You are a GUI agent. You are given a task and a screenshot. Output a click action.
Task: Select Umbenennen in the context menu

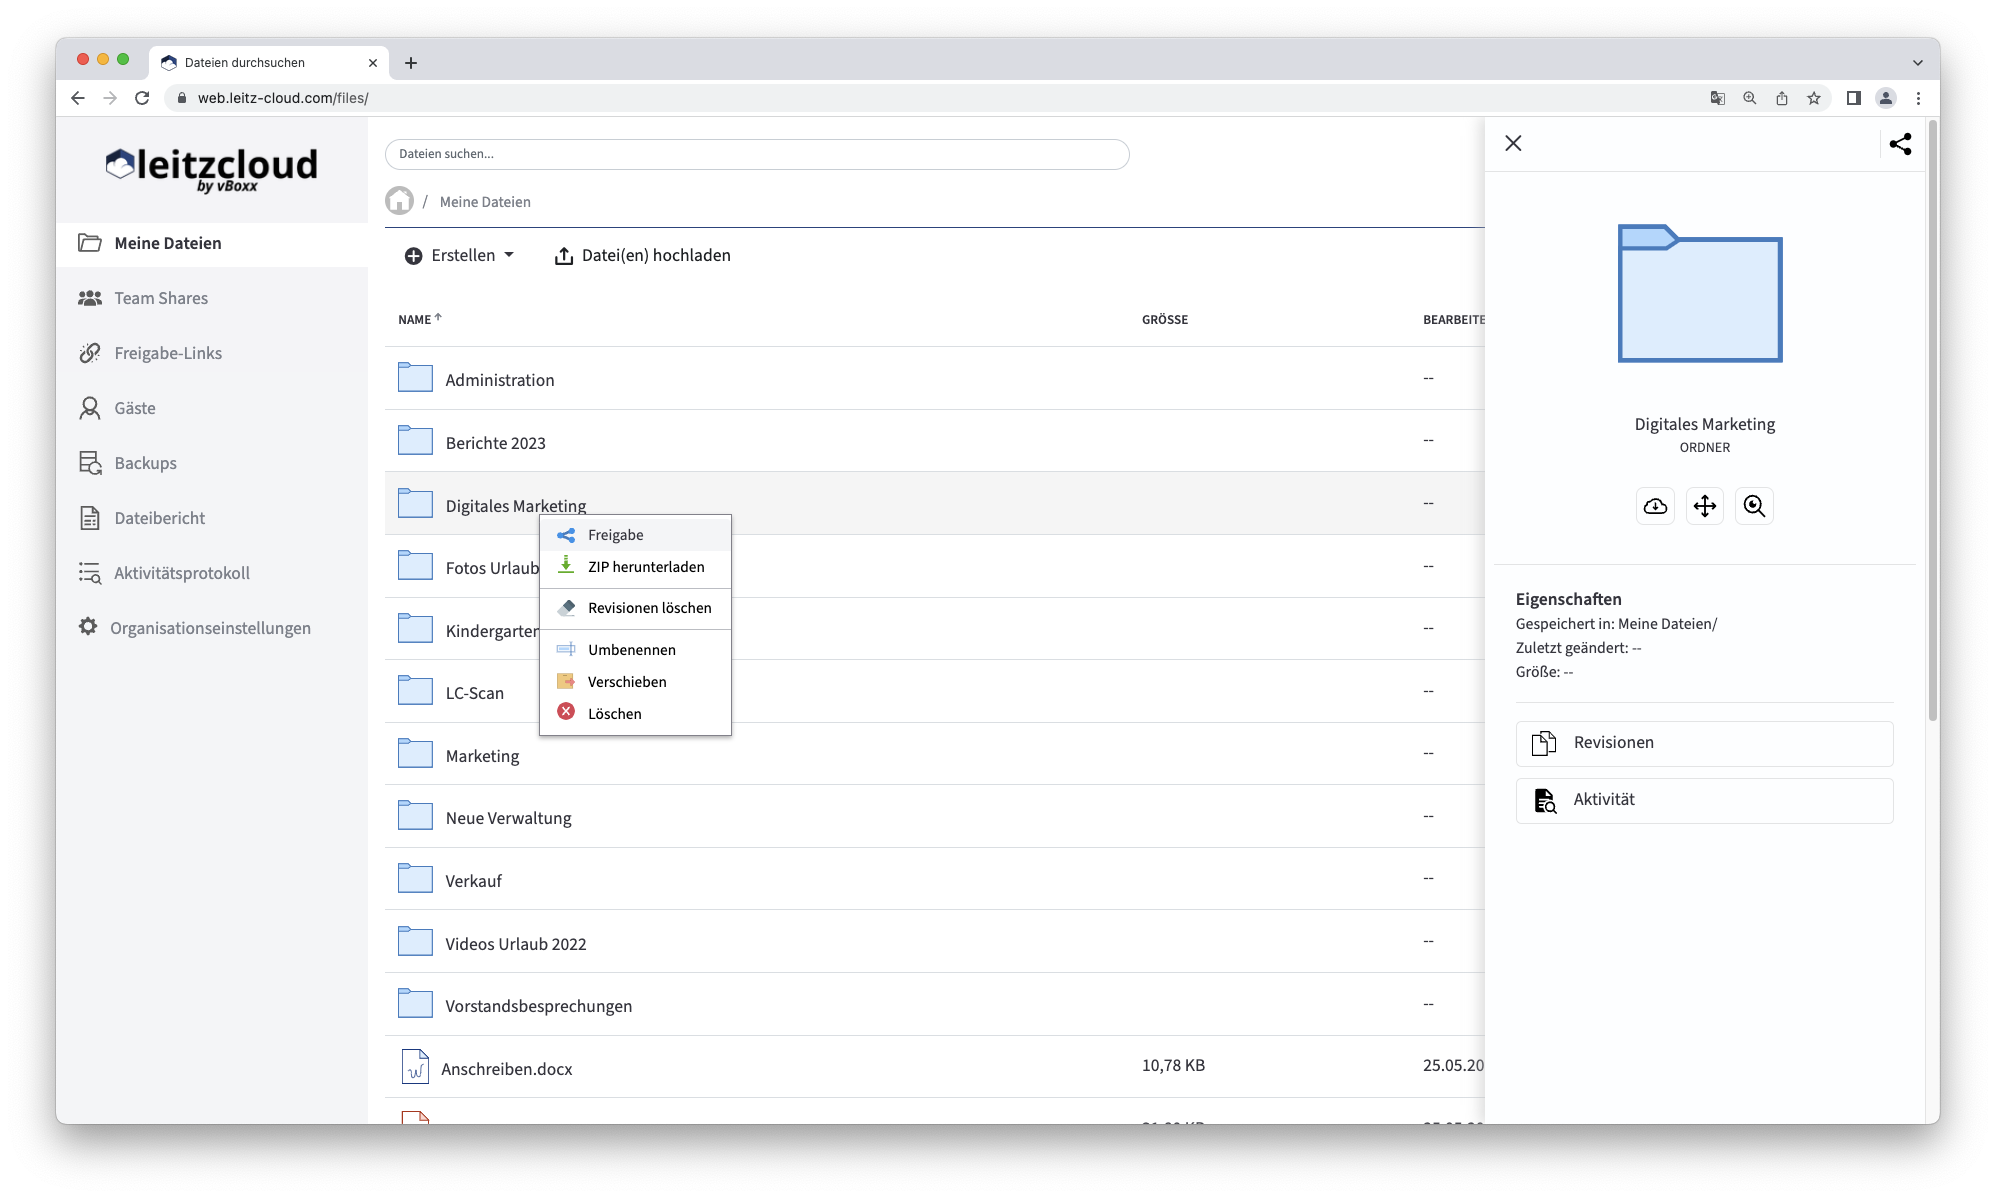631,650
